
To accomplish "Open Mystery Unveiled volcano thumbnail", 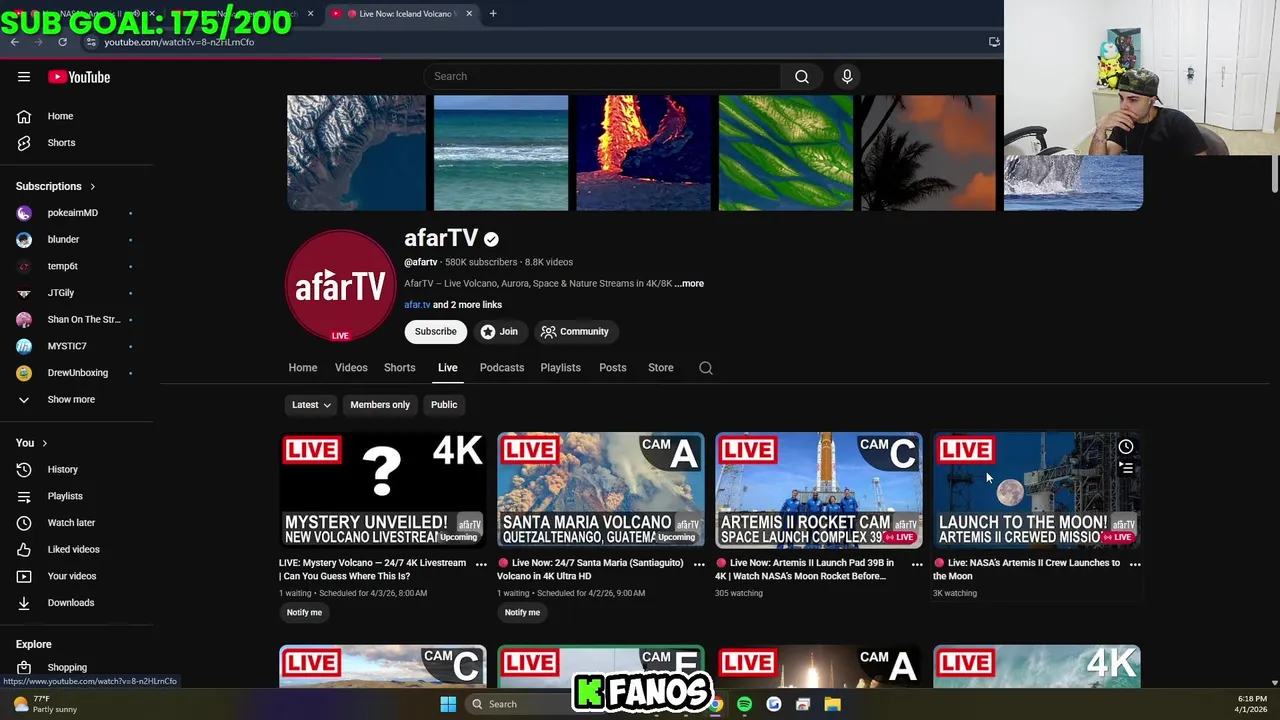I will pyautogui.click(x=383, y=490).
